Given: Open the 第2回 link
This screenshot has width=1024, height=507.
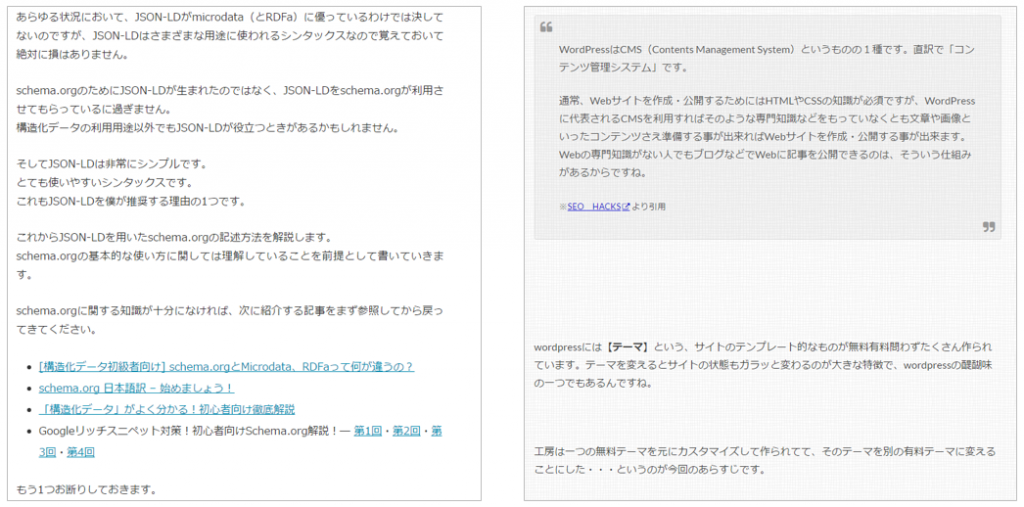Looking at the screenshot, I should [x=406, y=431].
